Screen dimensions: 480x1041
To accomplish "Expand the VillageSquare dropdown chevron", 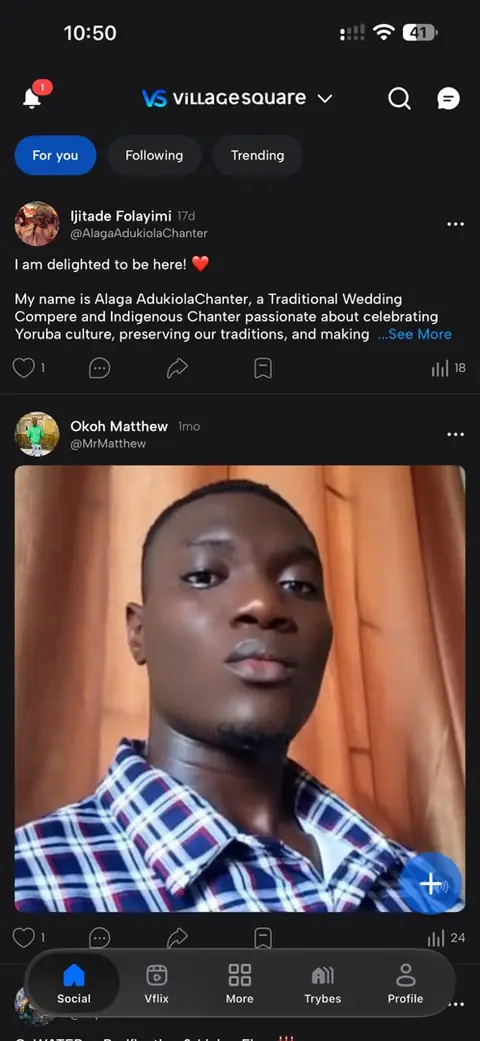I will [325, 99].
